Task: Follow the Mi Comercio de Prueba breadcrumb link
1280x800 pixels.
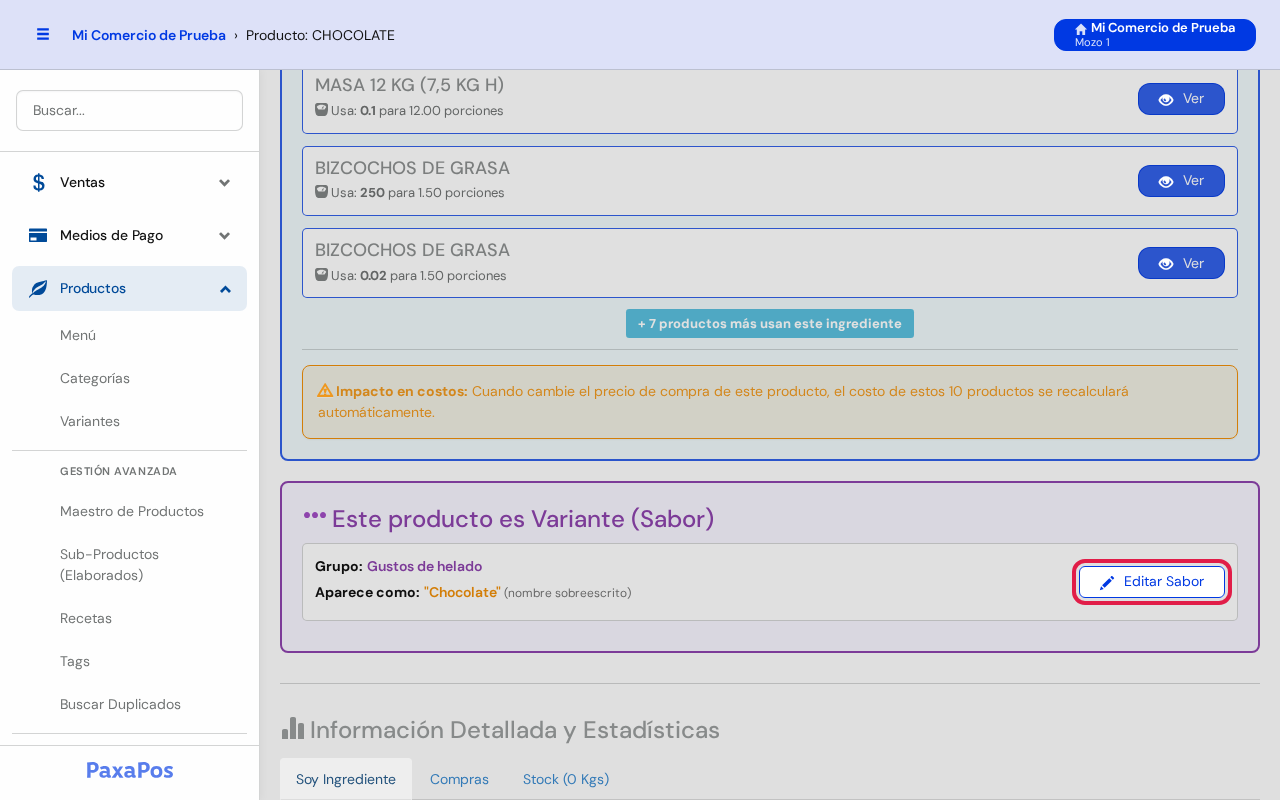Action: (149, 35)
